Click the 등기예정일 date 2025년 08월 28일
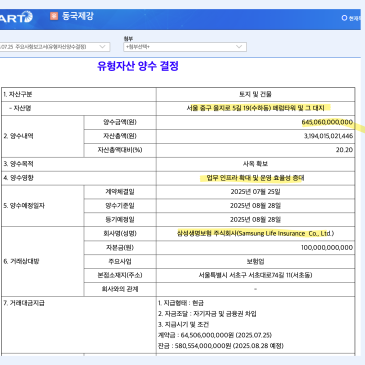This screenshot has height=365, width=365. click(x=255, y=220)
